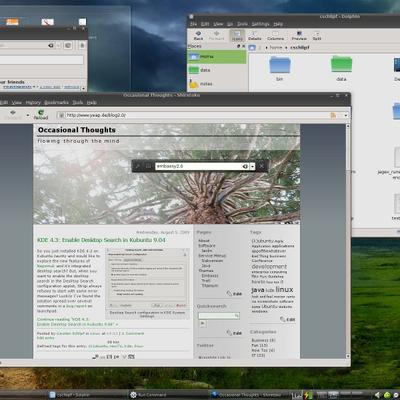The image size is (400, 400).
Task: Expand arrow before home in breadcrumb
Action: tap(266, 48)
